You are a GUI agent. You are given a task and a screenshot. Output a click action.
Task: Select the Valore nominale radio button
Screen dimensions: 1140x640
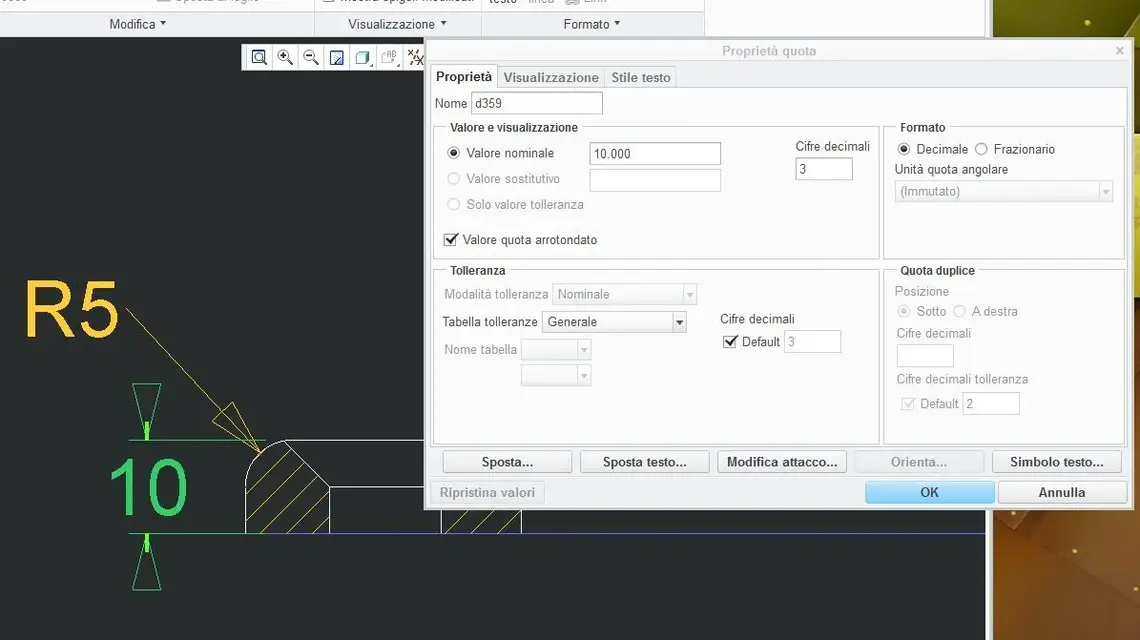(x=454, y=153)
